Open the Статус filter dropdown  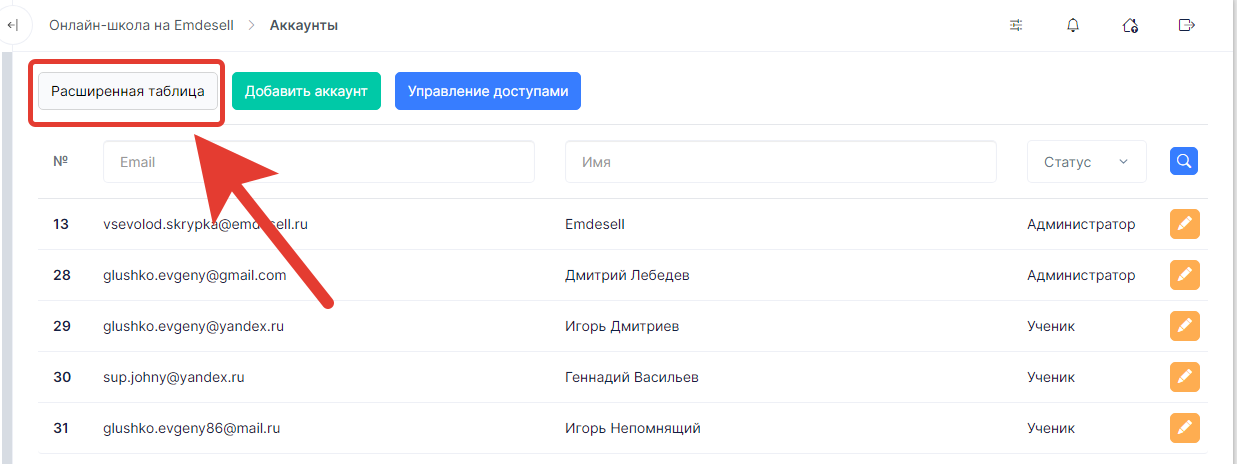(1087, 162)
